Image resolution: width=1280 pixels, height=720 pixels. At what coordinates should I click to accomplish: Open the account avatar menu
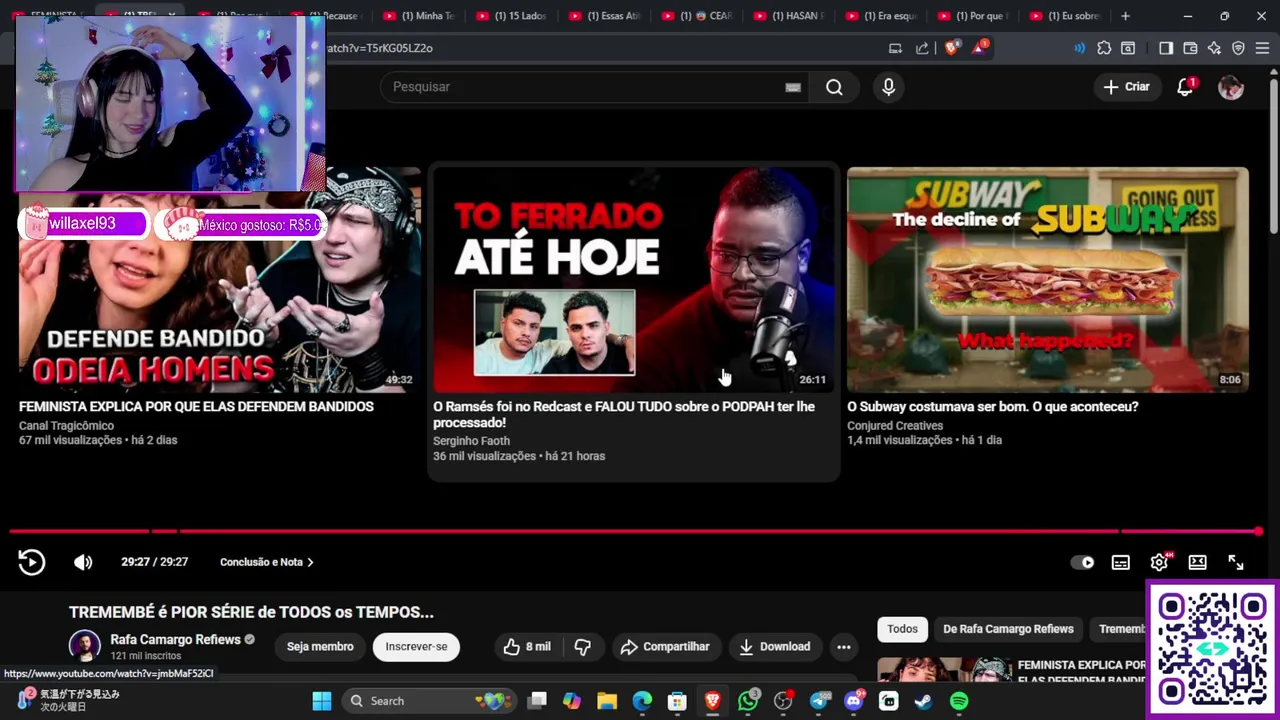(x=1231, y=87)
